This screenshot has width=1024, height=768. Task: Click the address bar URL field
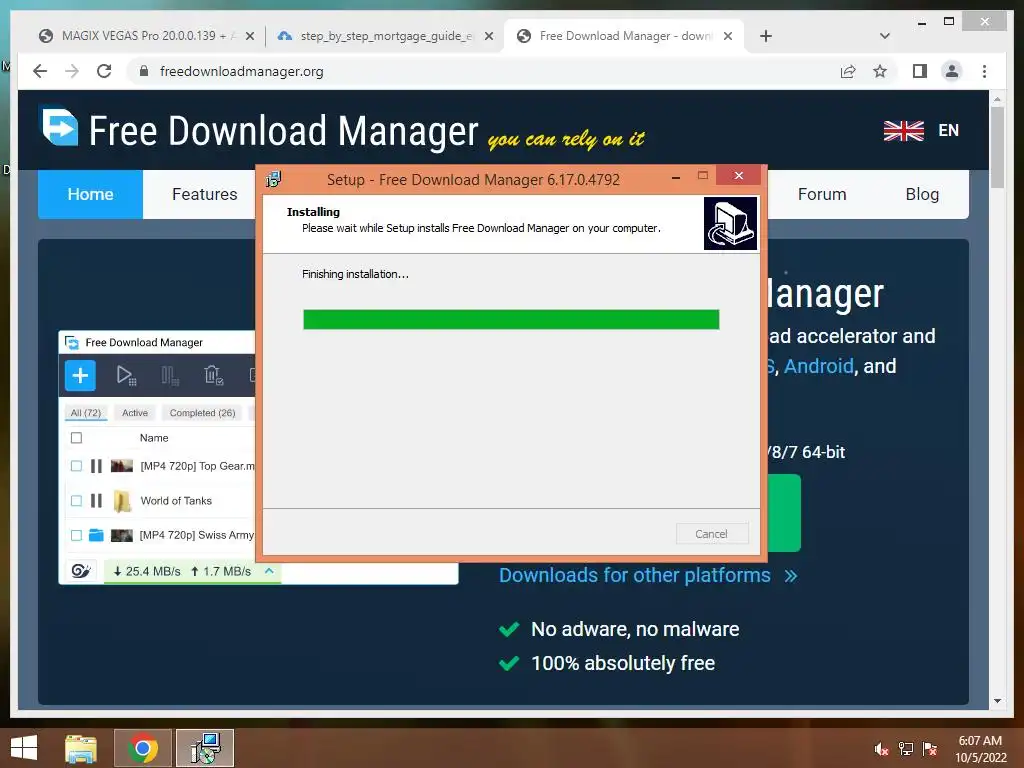tap(483, 71)
